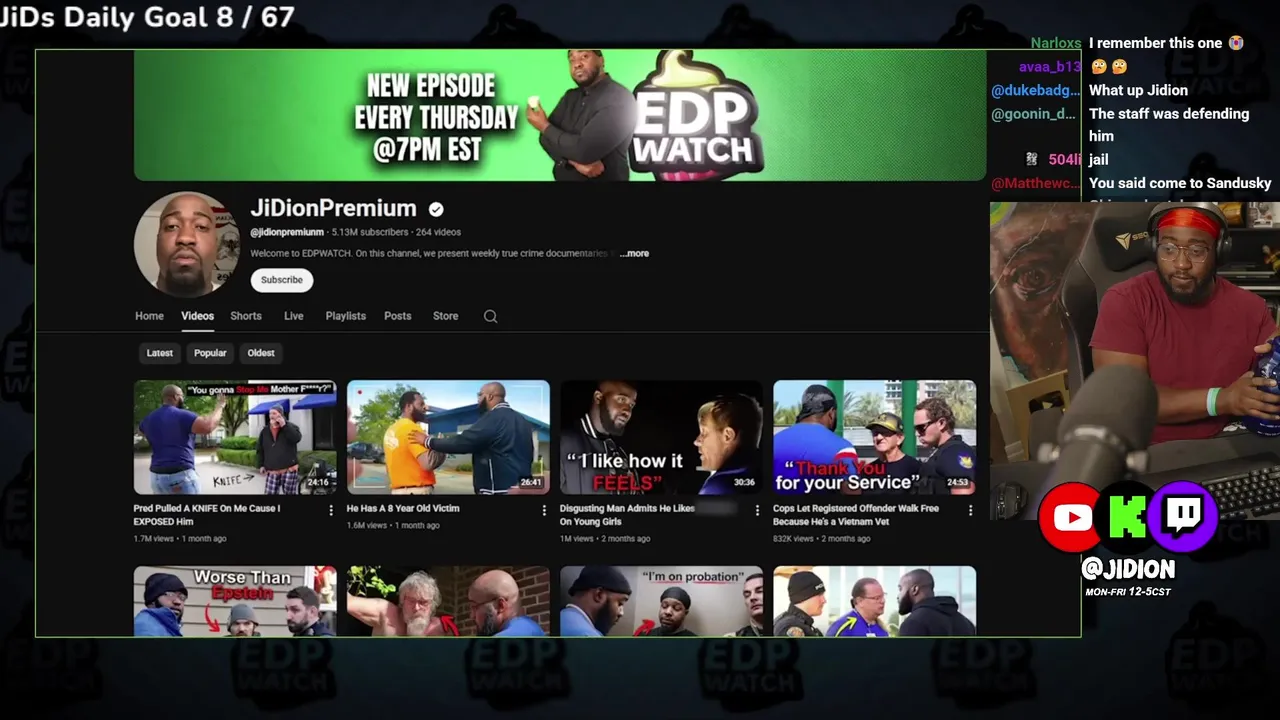This screenshot has height=720, width=1280.
Task: Play the 24:16 knife video thumbnail
Action: [x=235, y=437]
